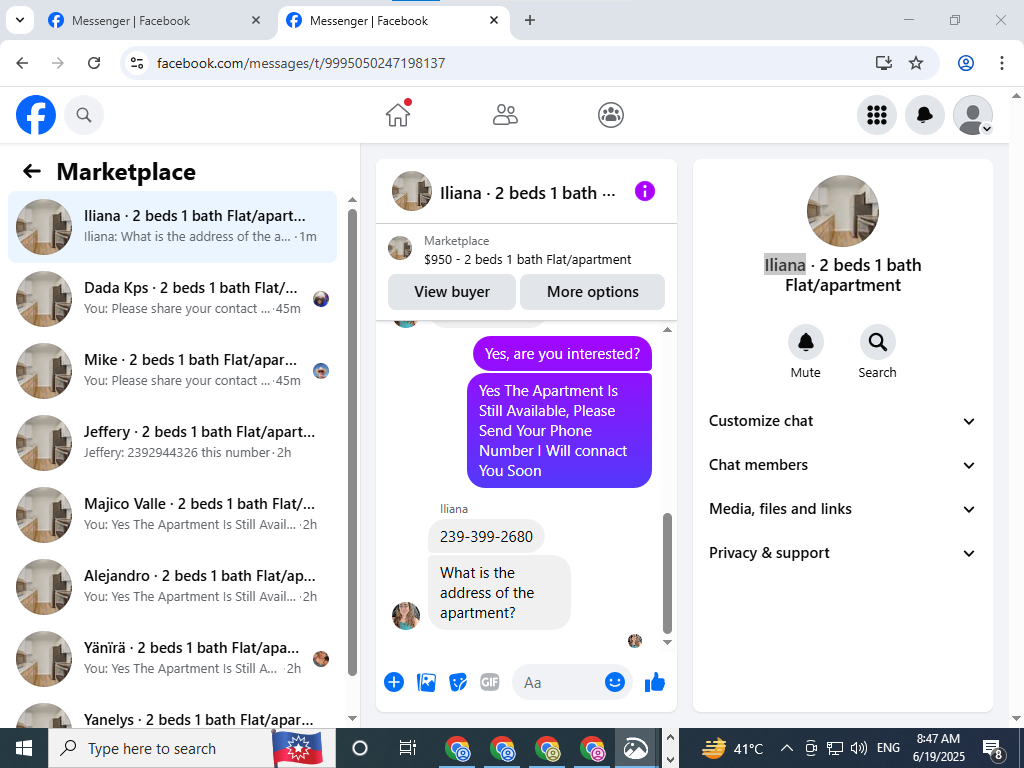Open the 41°C weather widget

[x=732, y=748]
